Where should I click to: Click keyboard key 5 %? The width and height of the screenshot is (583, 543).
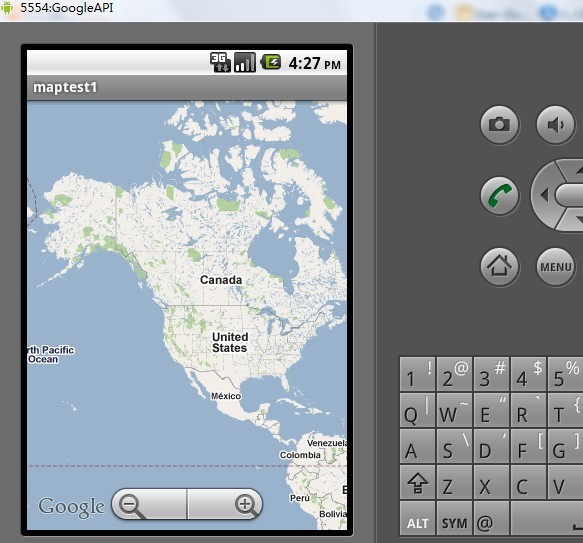(566, 375)
